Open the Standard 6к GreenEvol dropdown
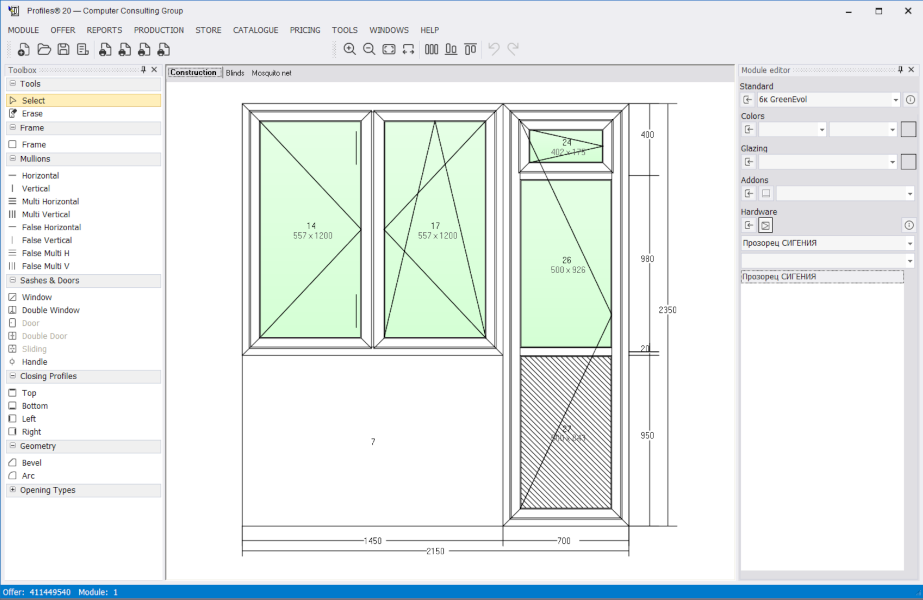This screenshot has width=923, height=600. (x=895, y=100)
